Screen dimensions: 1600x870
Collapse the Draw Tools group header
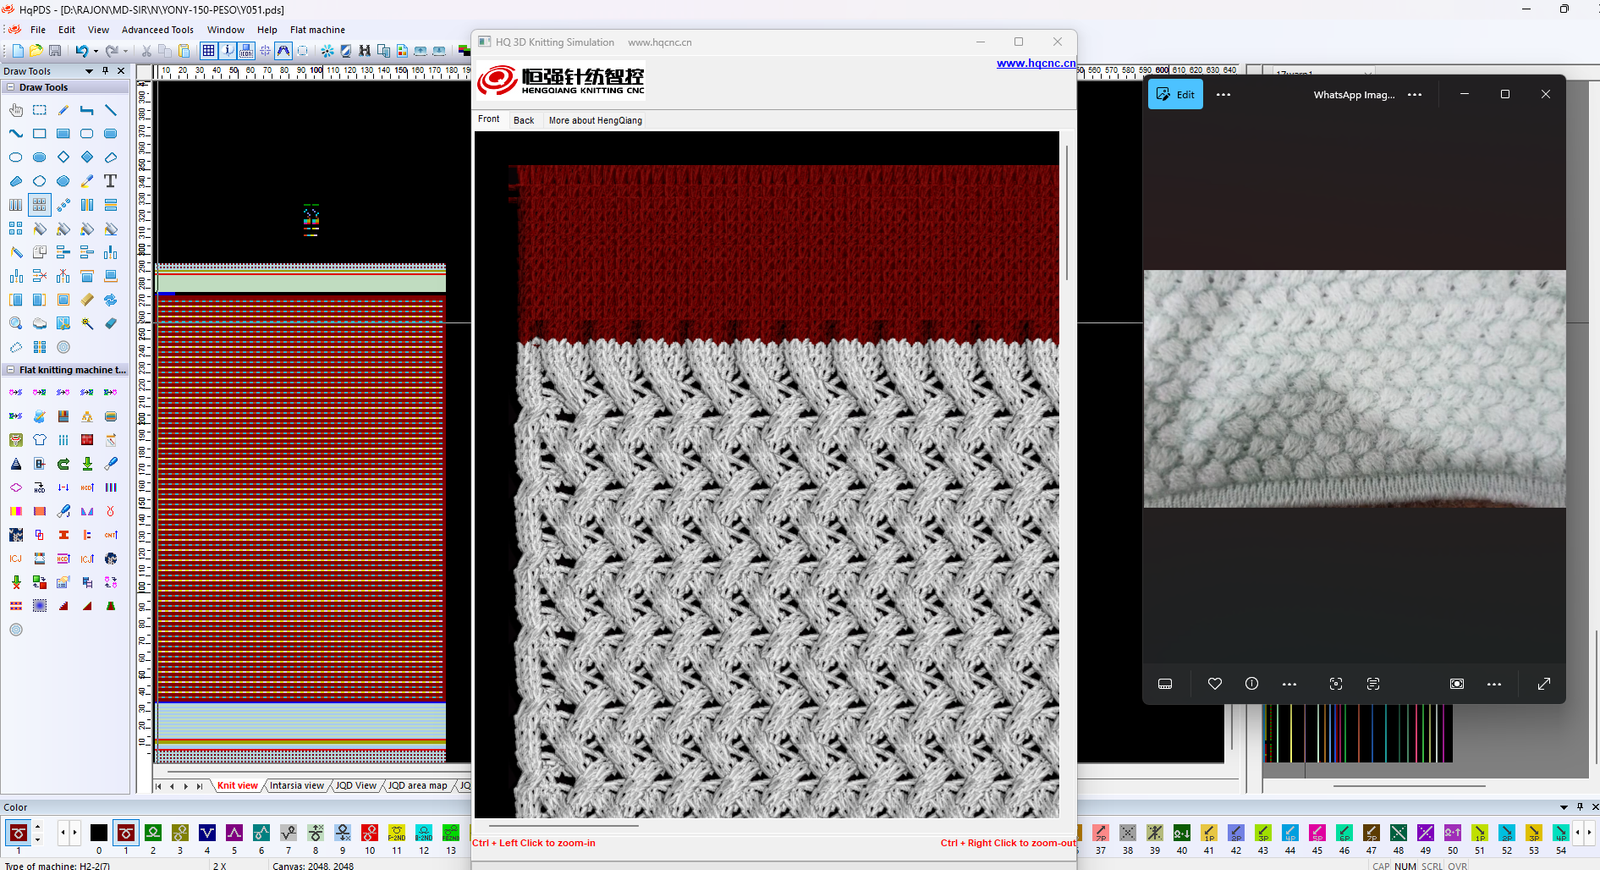[x=11, y=88]
